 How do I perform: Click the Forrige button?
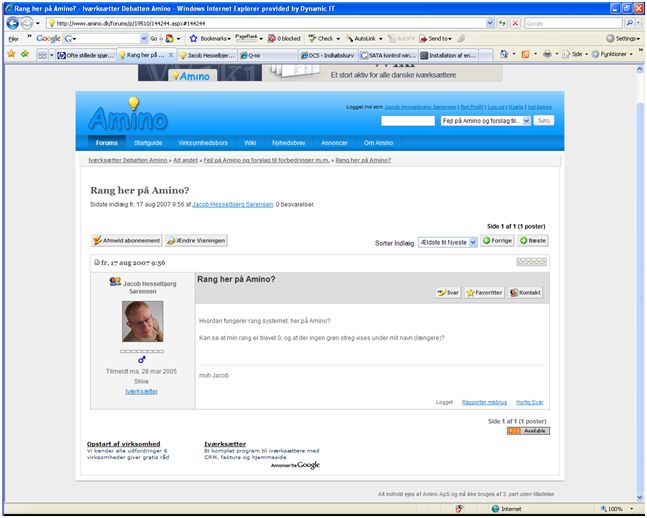497,240
